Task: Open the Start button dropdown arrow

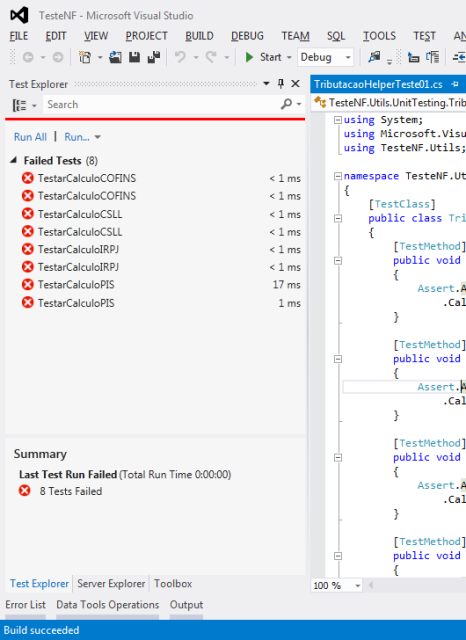Action: coord(289,58)
